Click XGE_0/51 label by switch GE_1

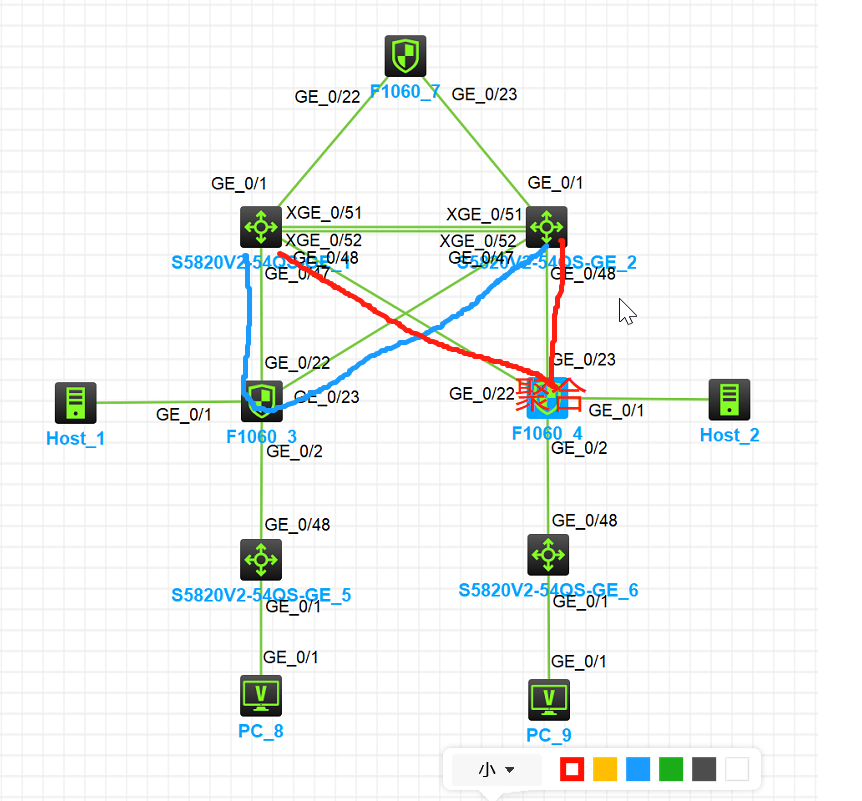(324, 213)
